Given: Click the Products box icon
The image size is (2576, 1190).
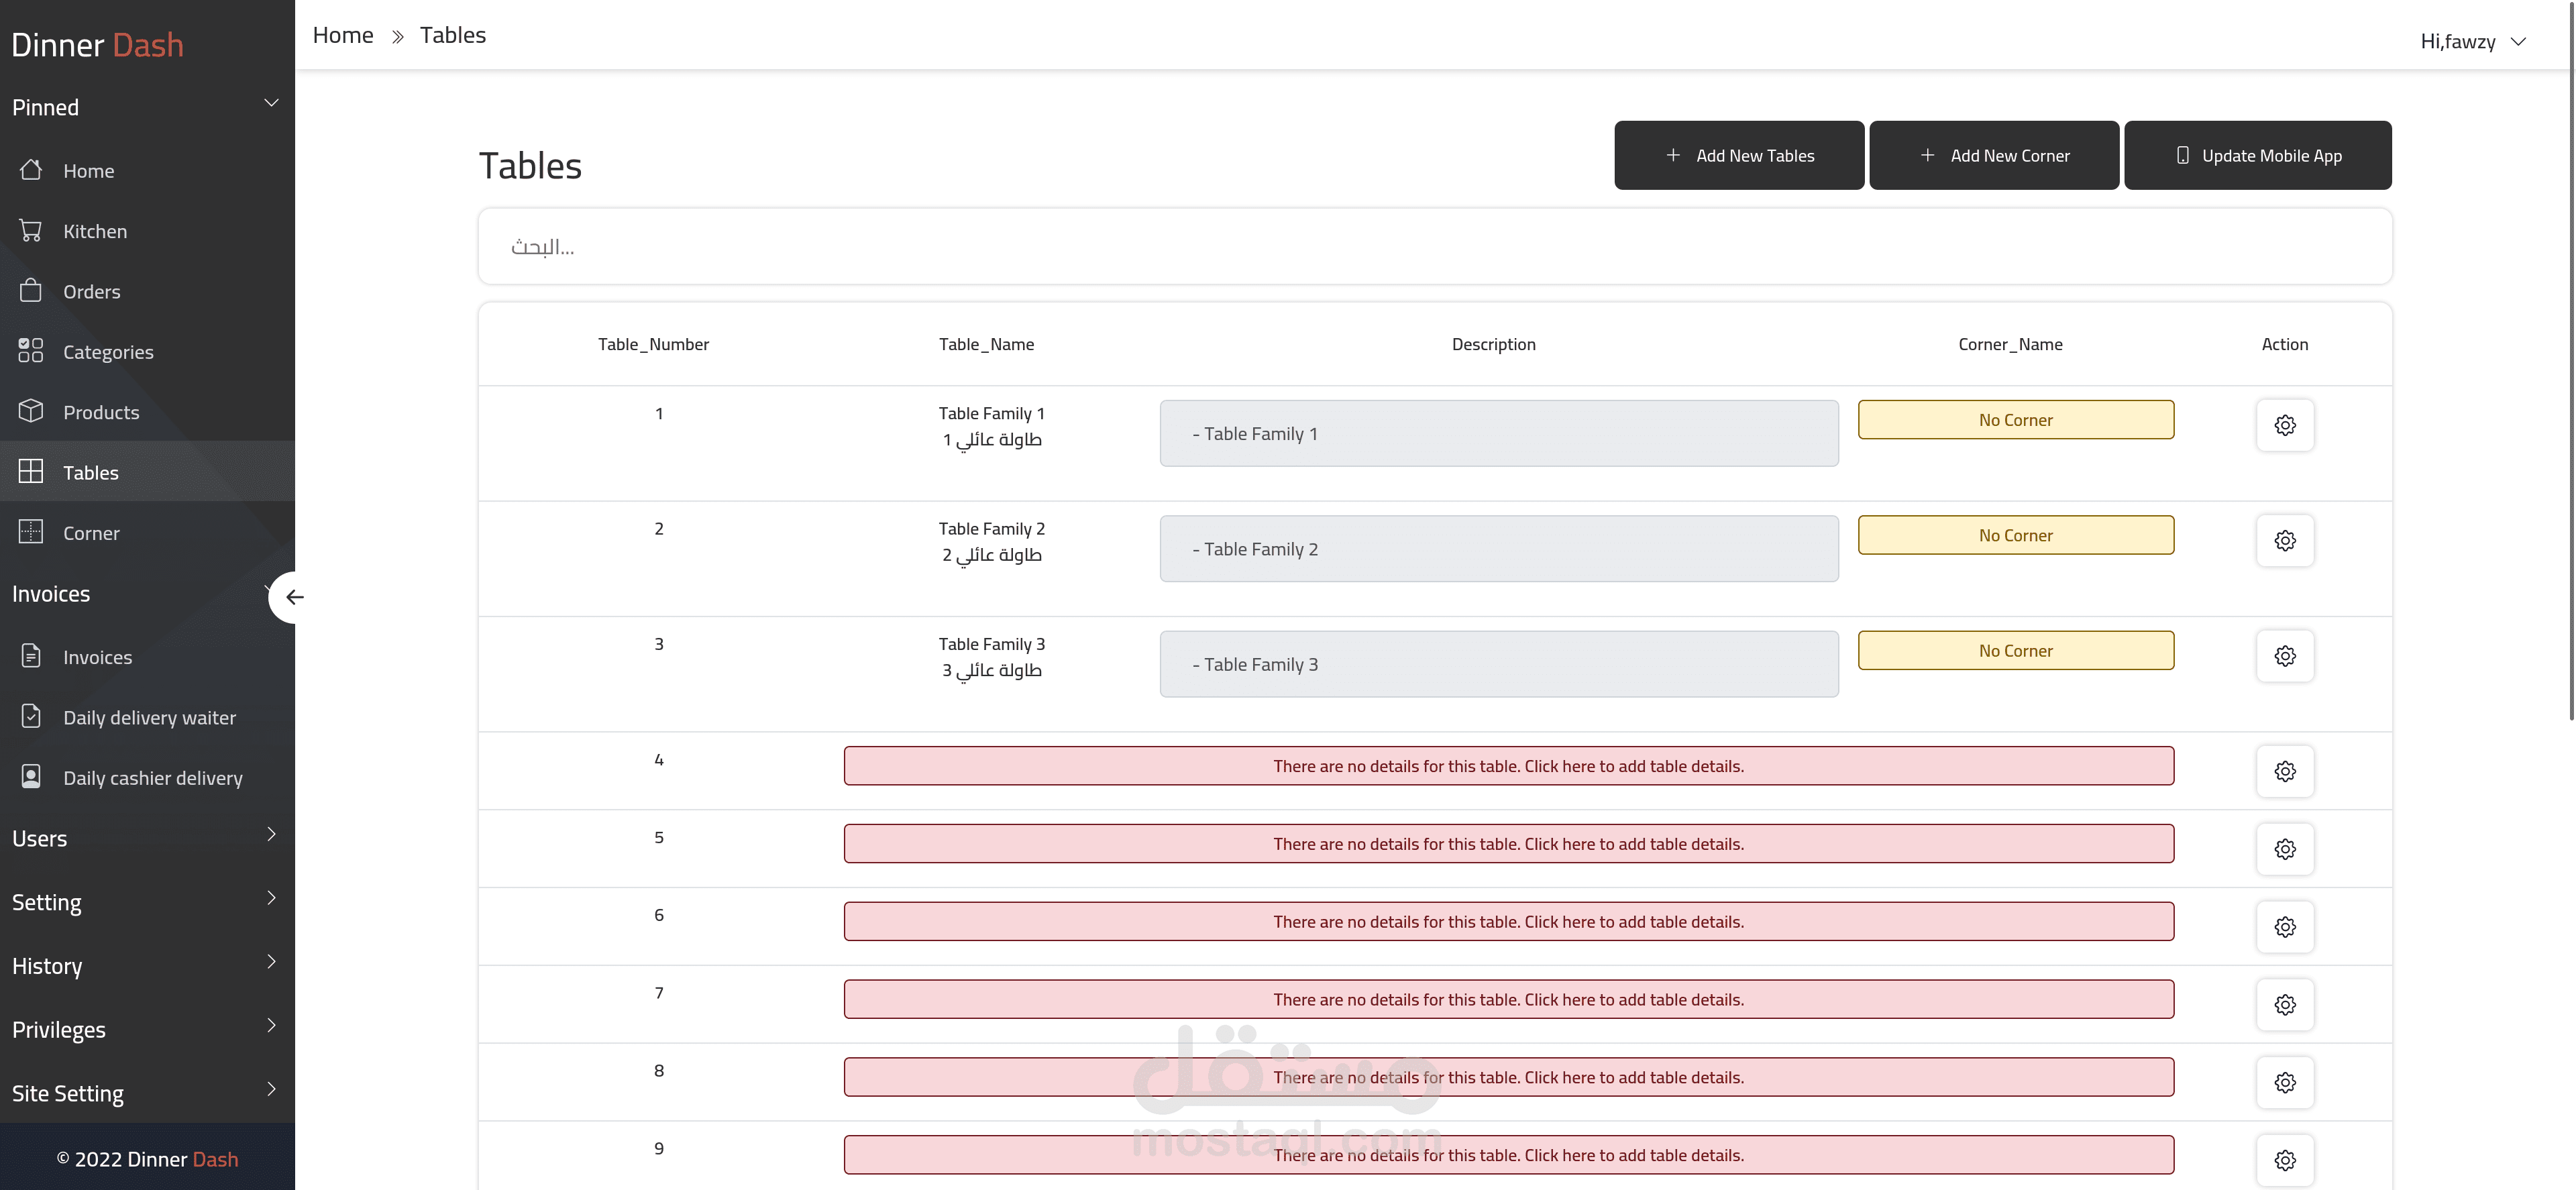Looking at the screenshot, I should click(x=31, y=411).
